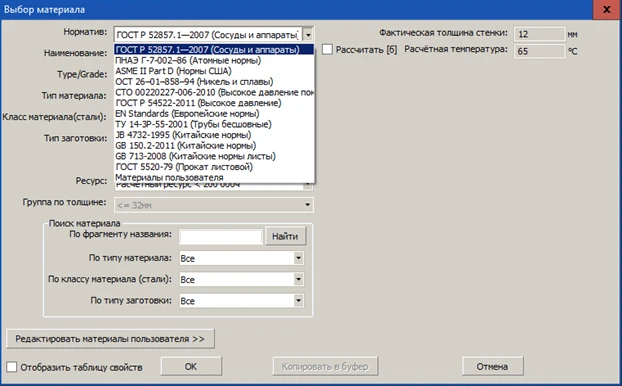Collapse the Норматив dropdown arrow
This screenshot has width=622, height=386.
pos(308,35)
